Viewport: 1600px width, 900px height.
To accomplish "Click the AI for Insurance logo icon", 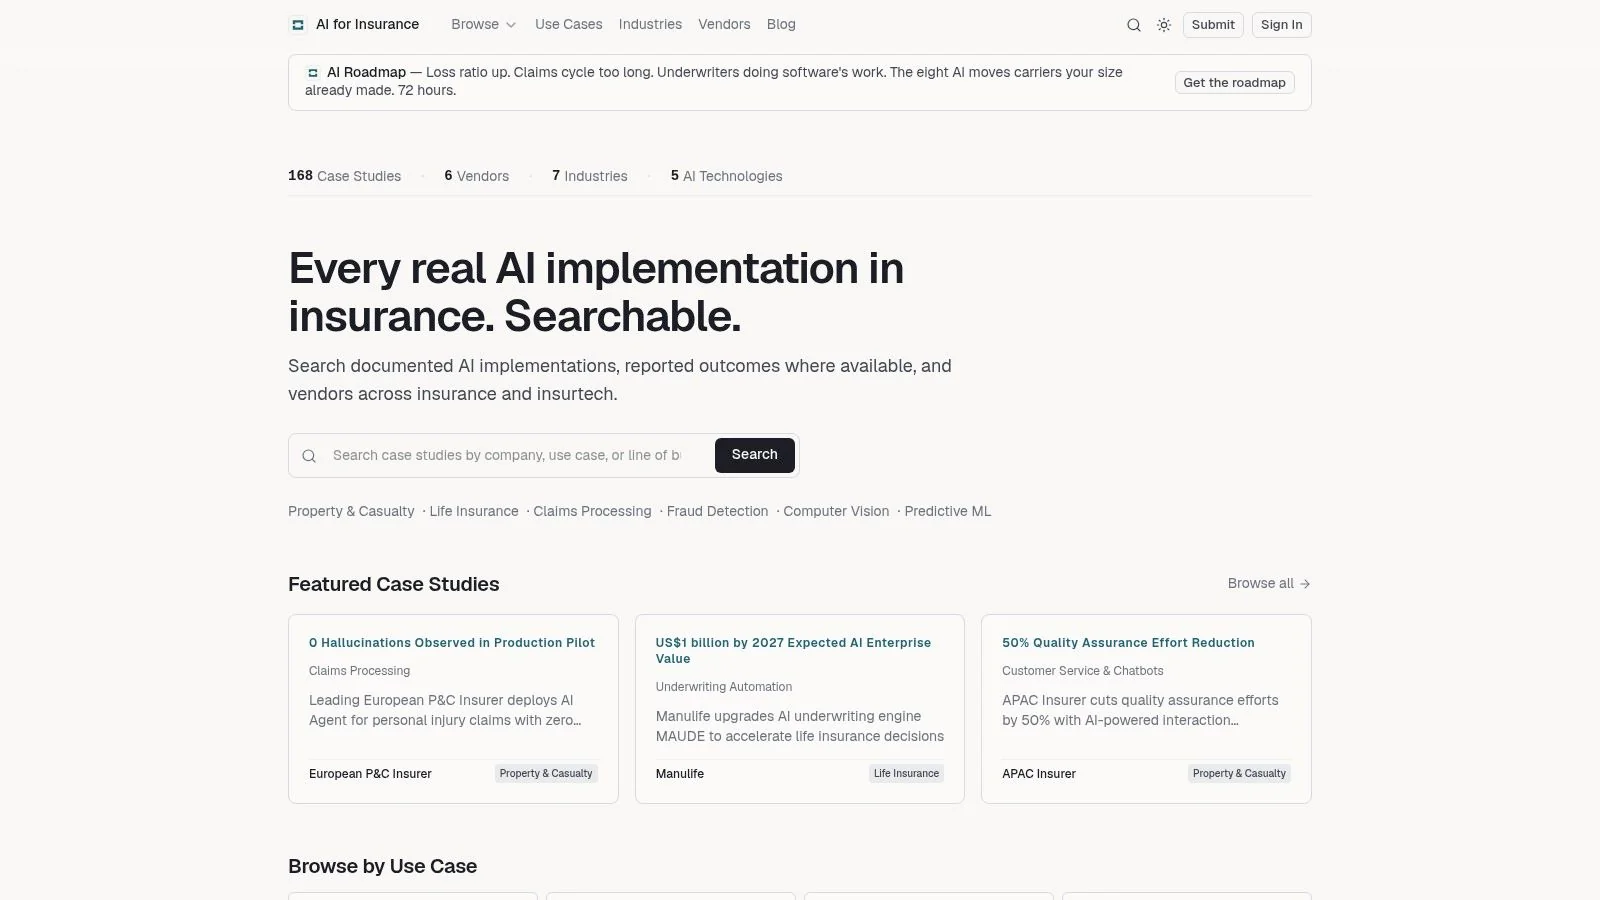I will [x=298, y=25].
